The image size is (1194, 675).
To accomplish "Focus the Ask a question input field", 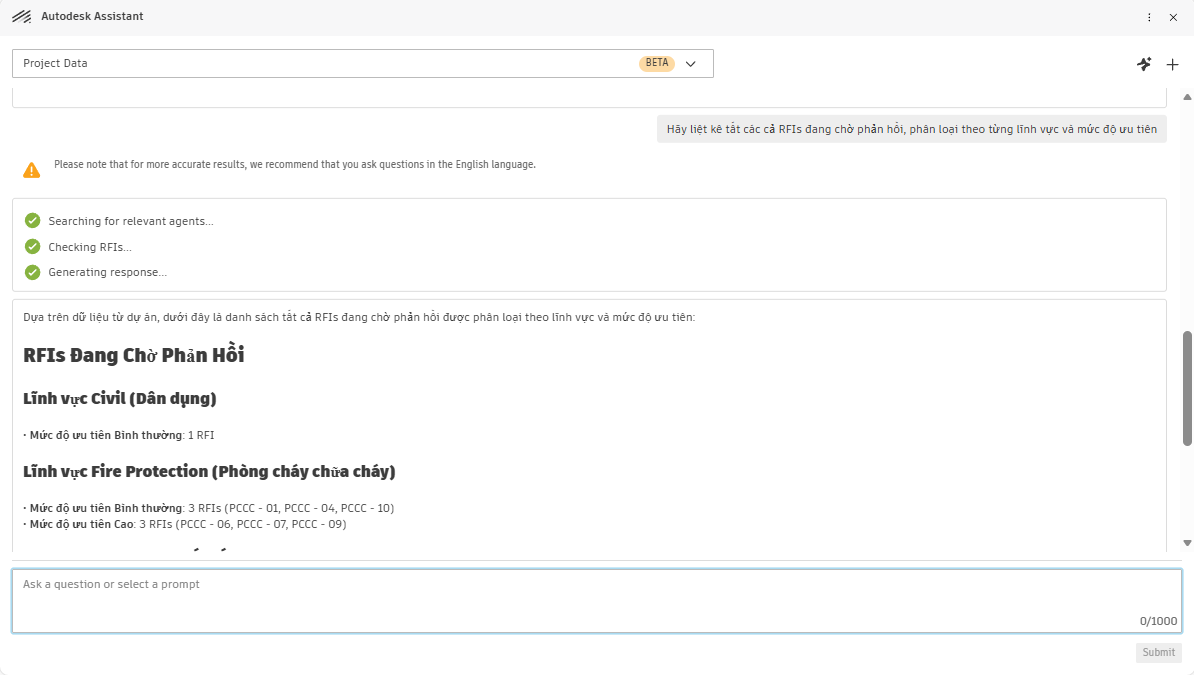I will [x=597, y=601].
